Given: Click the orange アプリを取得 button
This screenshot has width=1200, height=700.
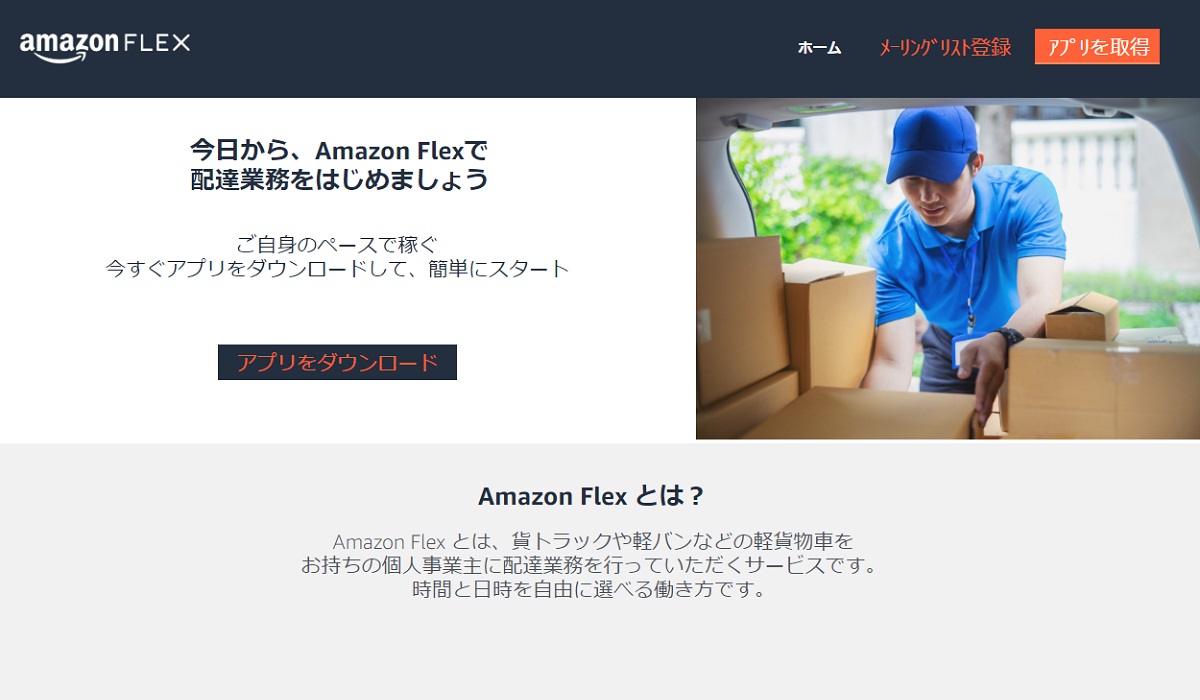Looking at the screenshot, I should [x=1097, y=46].
